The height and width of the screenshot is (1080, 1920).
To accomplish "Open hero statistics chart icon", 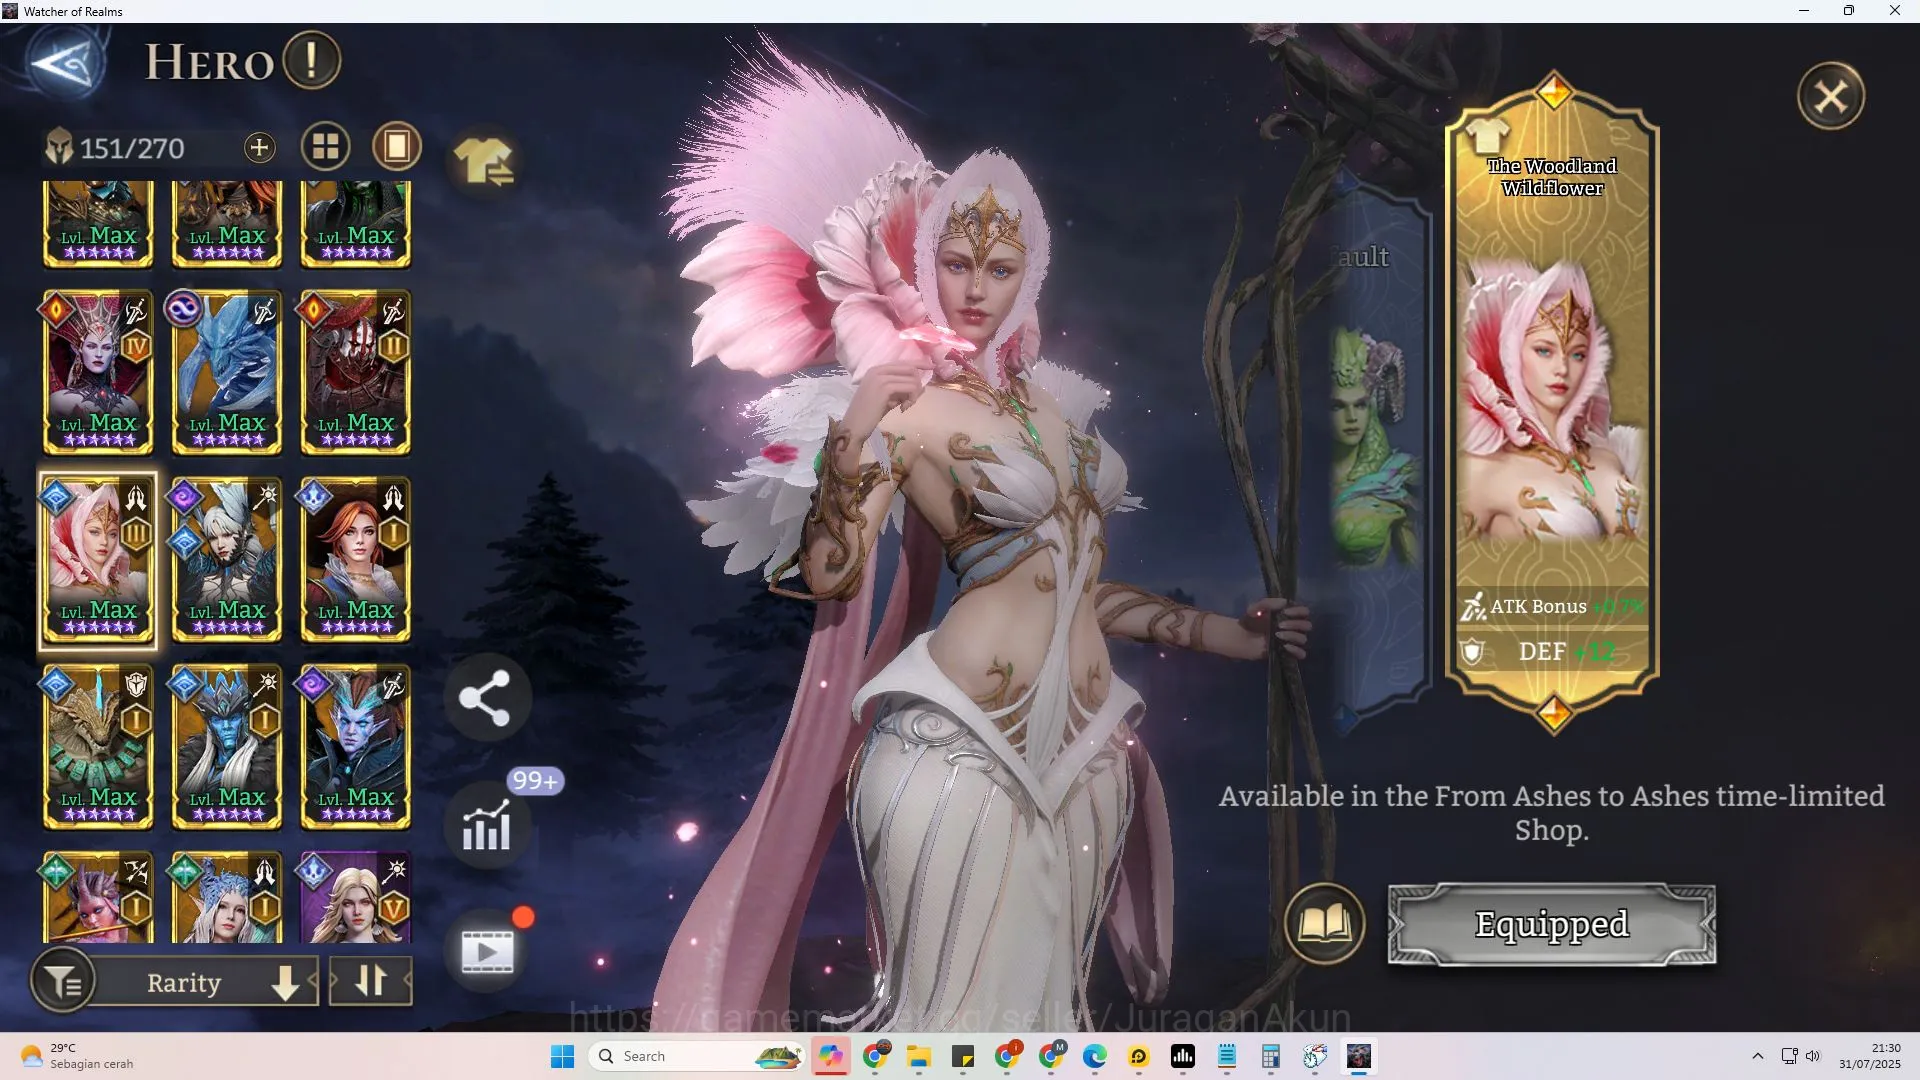I will coord(486,826).
